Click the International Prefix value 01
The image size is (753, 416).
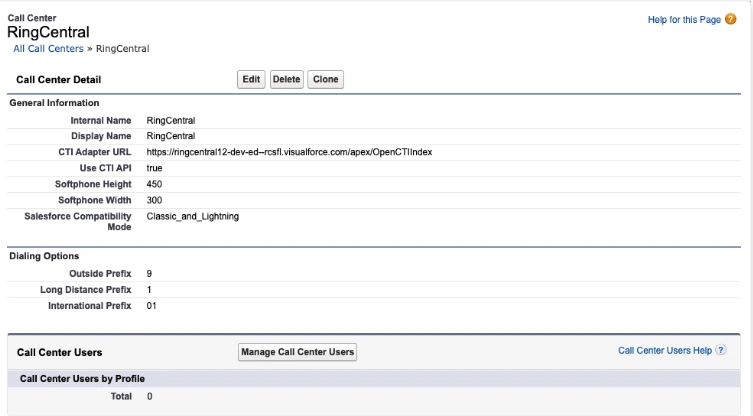pos(152,305)
